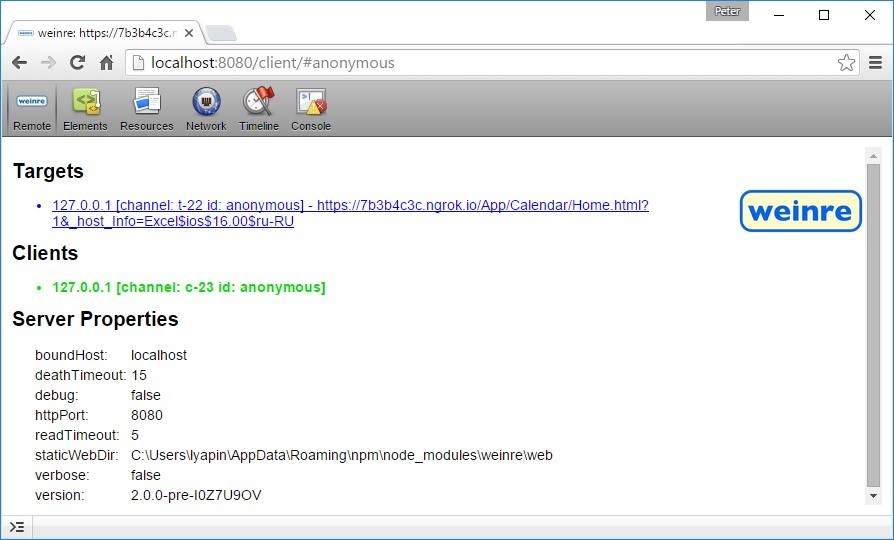This screenshot has height=540, width=894.
Task: Switch to the Elements panel
Action: (86, 109)
